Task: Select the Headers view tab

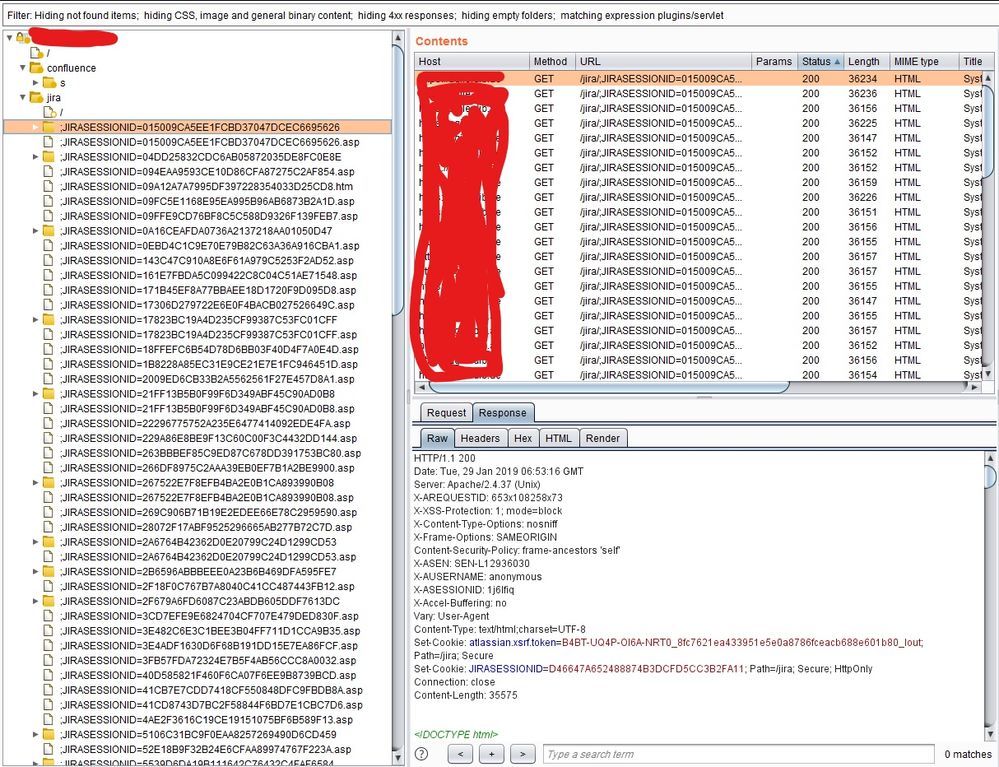Action: pyautogui.click(x=480, y=438)
